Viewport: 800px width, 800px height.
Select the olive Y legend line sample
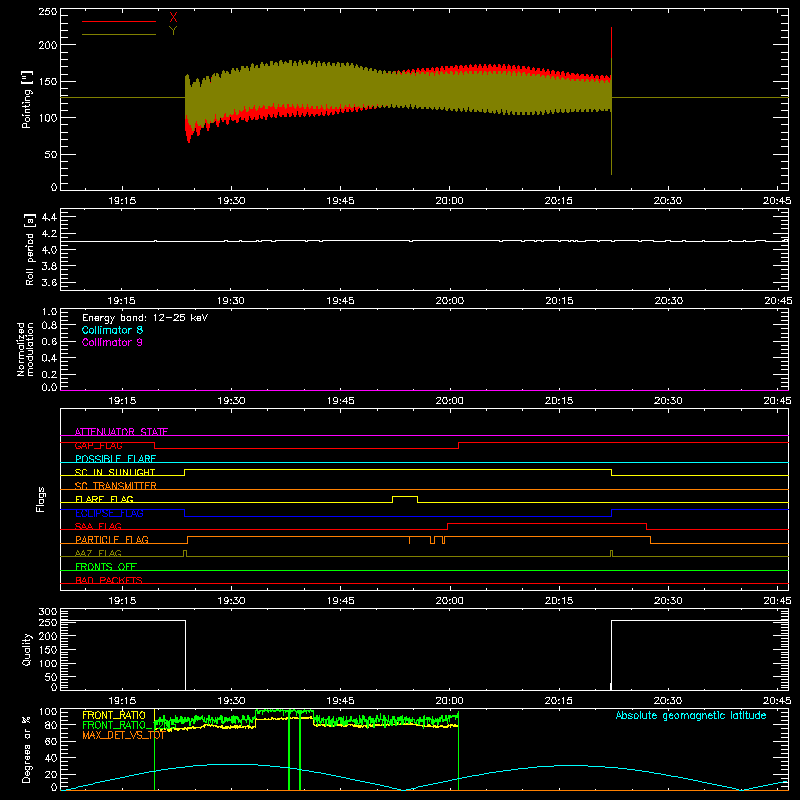[119, 34]
